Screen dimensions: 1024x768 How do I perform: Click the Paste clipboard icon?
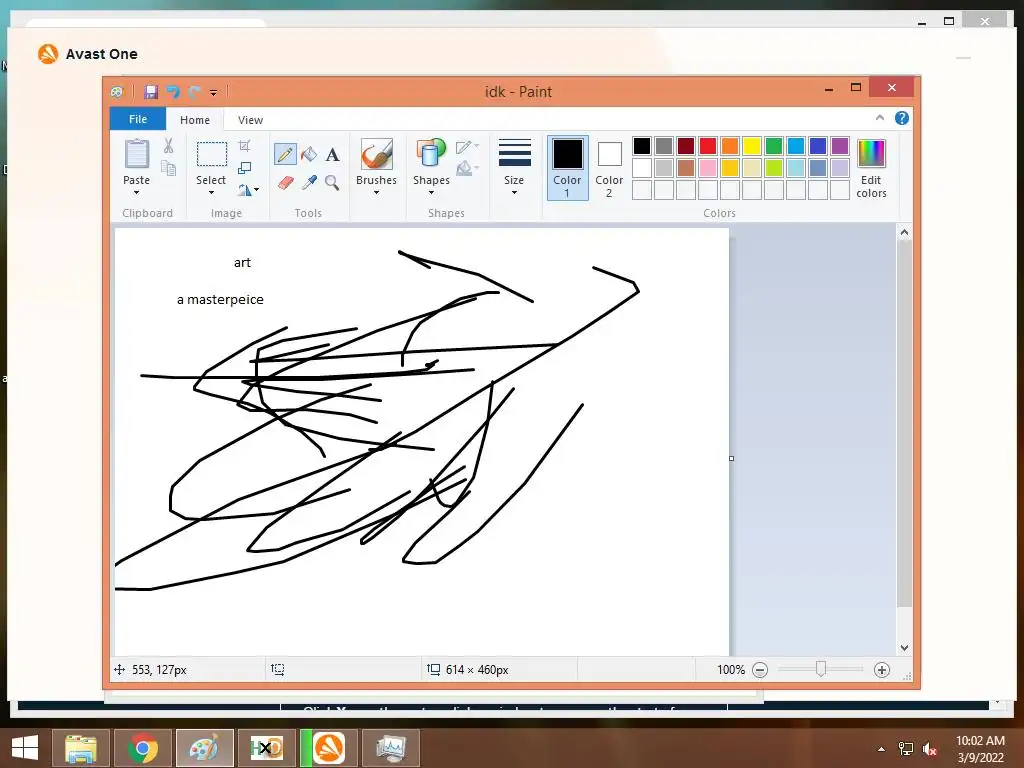pos(137,153)
